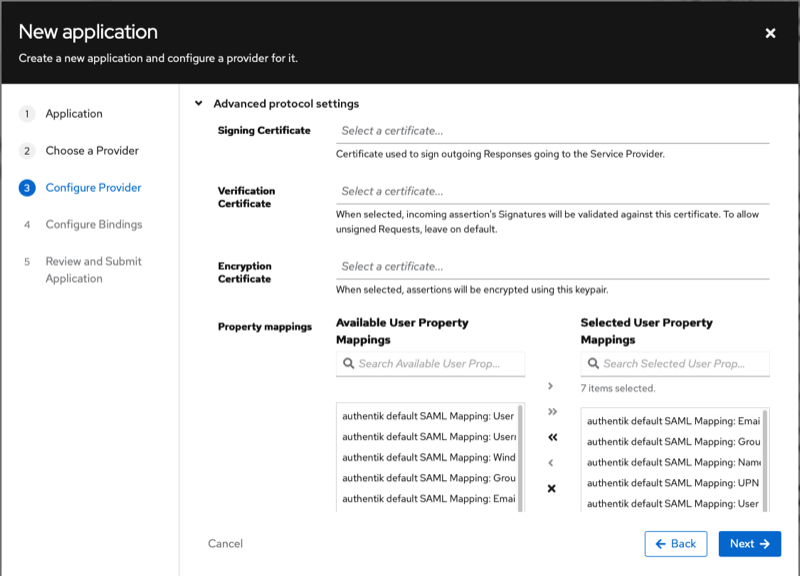The width and height of the screenshot is (800, 576).
Task: Click the selected mappings list scrollbar
Action: click(x=765, y=461)
